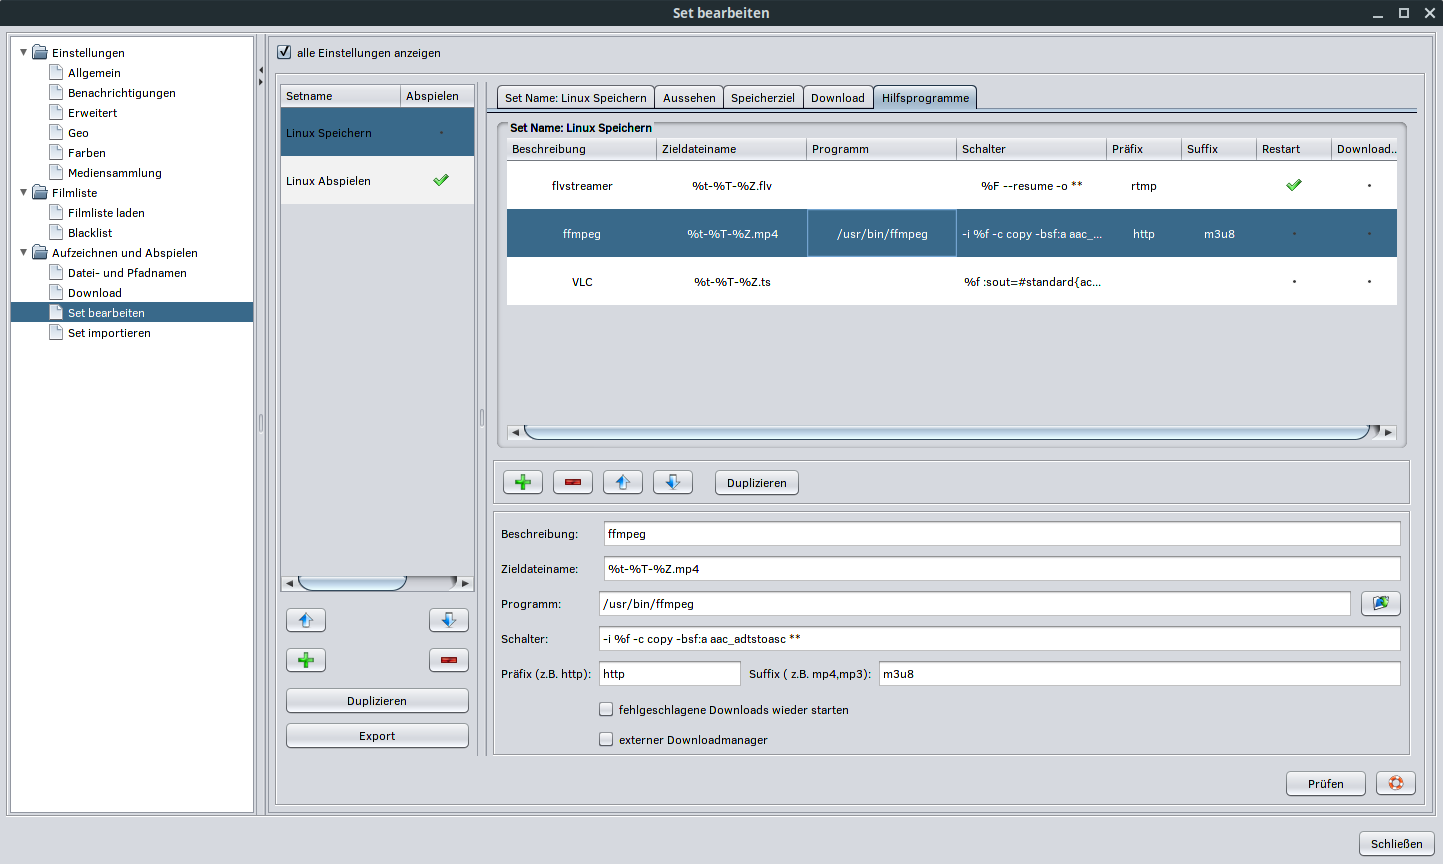Switch to the Speicherziel tab
Image resolution: width=1443 pixels, height=864 pixels.
762,98
